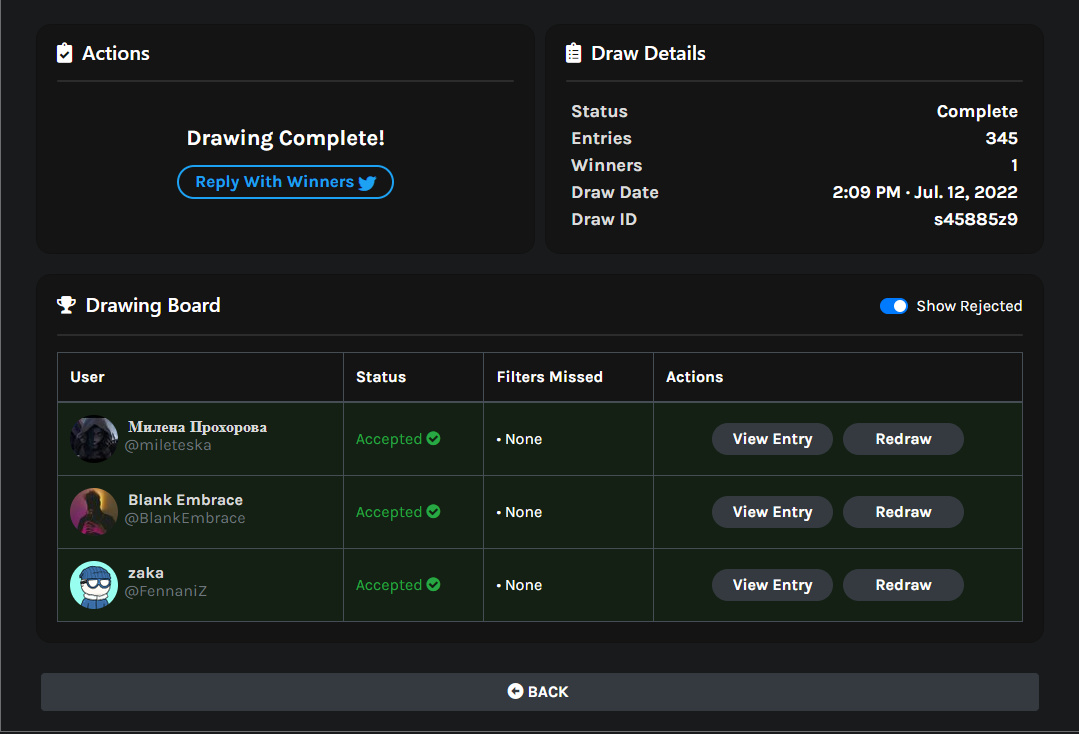Click the @BlankEmbrace handle
The height and width of the screenshot is (734, 1079).
click(x=185, y=518)
